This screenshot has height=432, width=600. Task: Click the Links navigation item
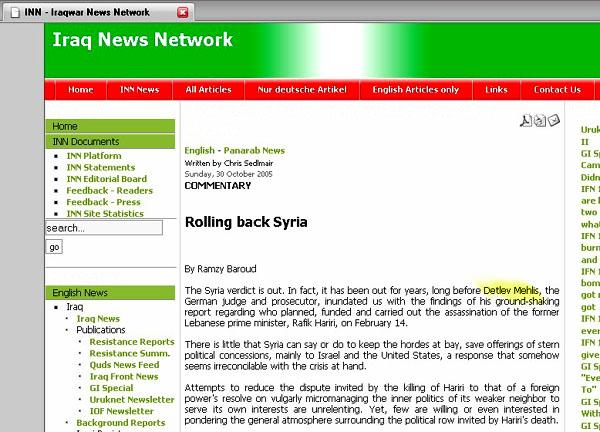point(496,90)
